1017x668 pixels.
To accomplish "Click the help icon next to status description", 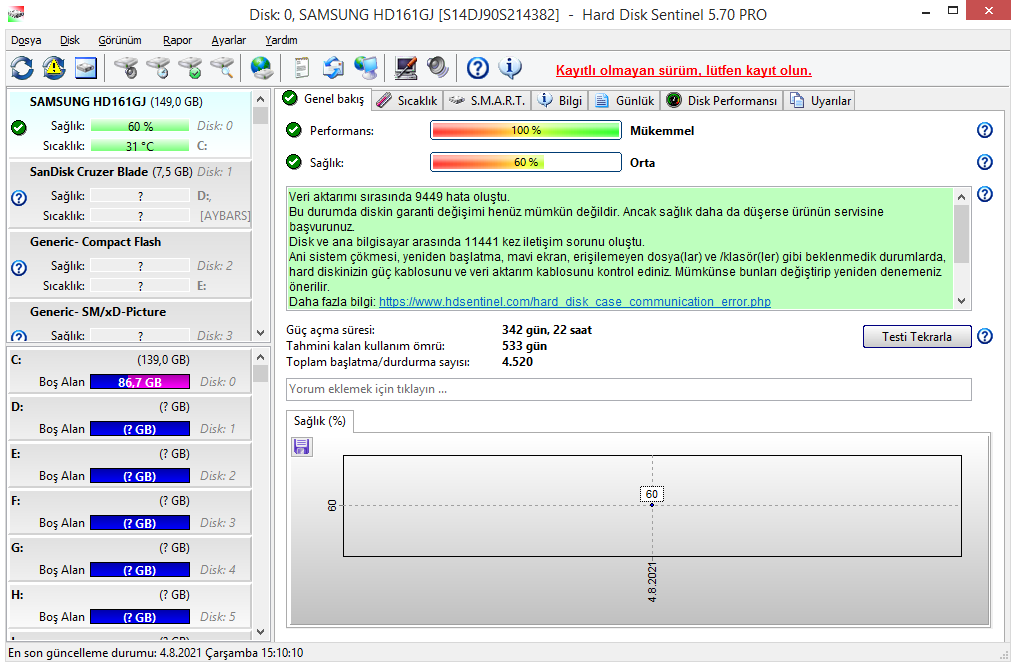I will coord(985,194).
